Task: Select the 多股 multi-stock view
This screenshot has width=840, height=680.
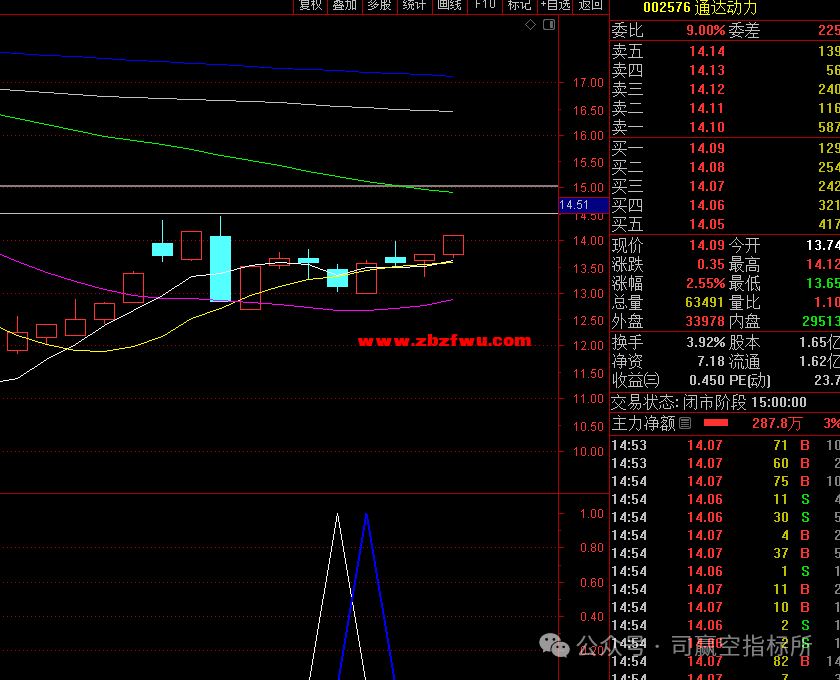Action: pyautogui.click(x=379, y=5)
